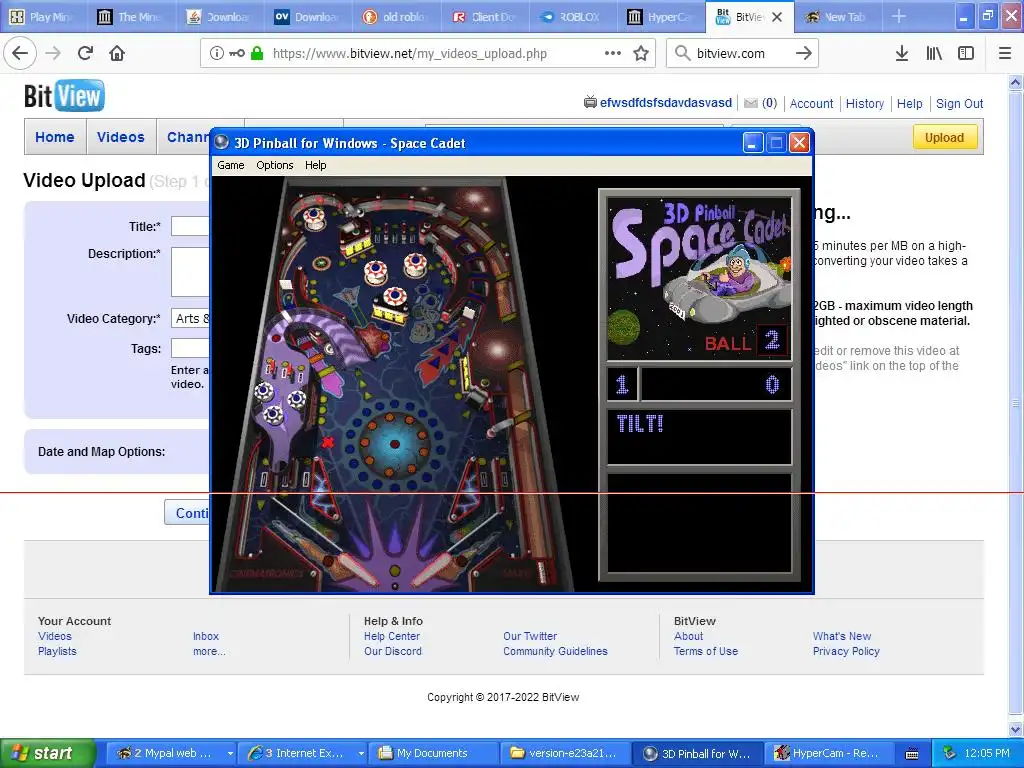1024x768 pixels.
Task: Open HyperCam taskbar button
Action: pos(827,754)
